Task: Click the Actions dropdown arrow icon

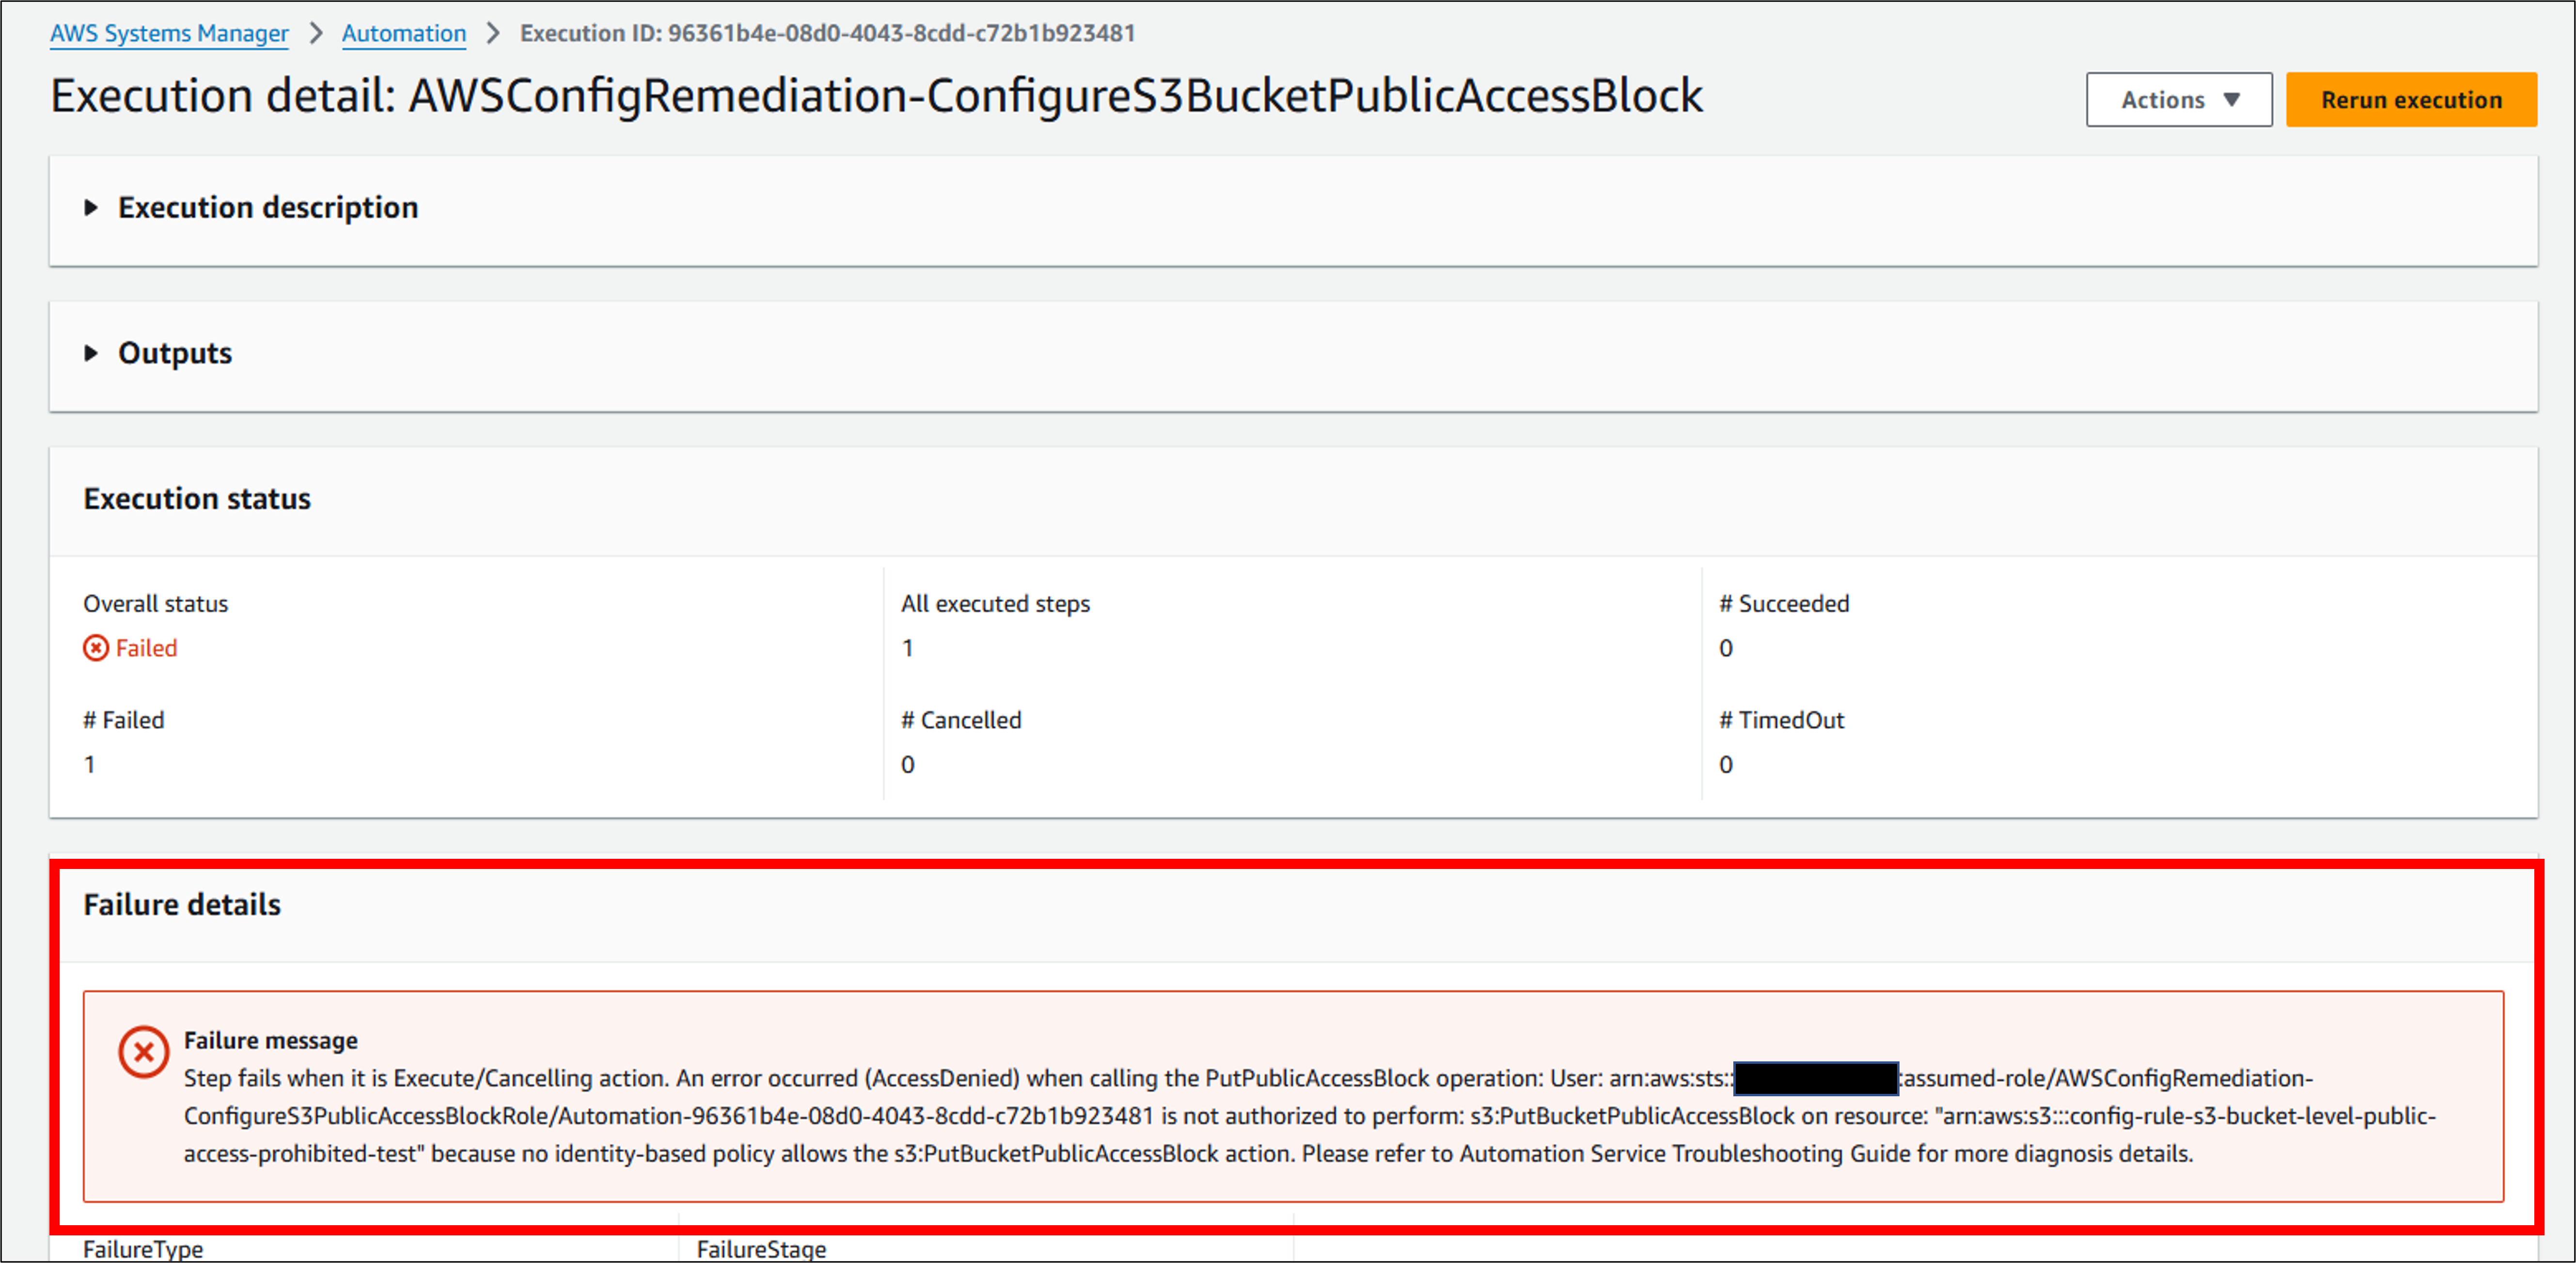Action: coord(2231,100)
